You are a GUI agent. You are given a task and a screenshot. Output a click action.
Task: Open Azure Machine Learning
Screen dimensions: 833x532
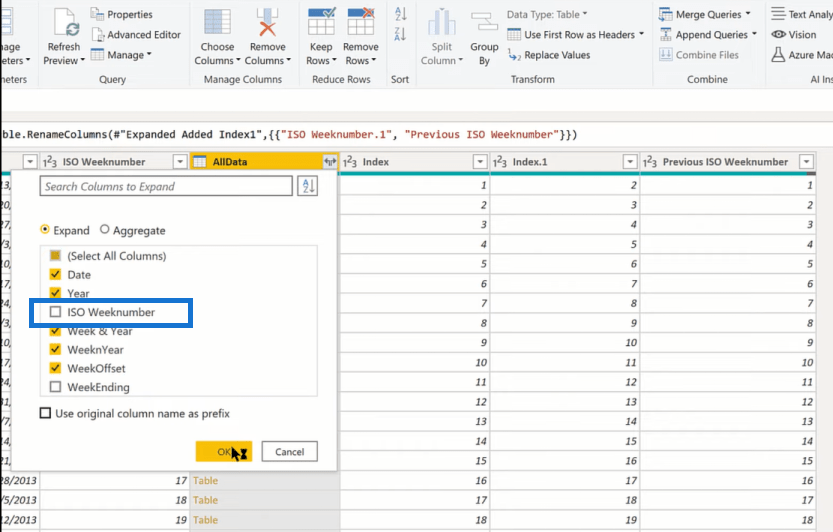coord(802,55)
